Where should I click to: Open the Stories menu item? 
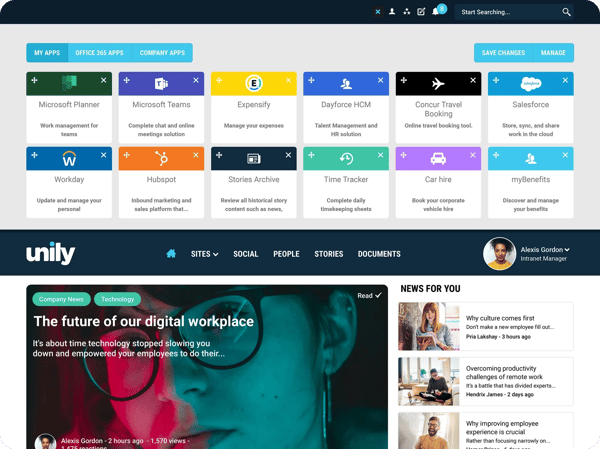329,254
